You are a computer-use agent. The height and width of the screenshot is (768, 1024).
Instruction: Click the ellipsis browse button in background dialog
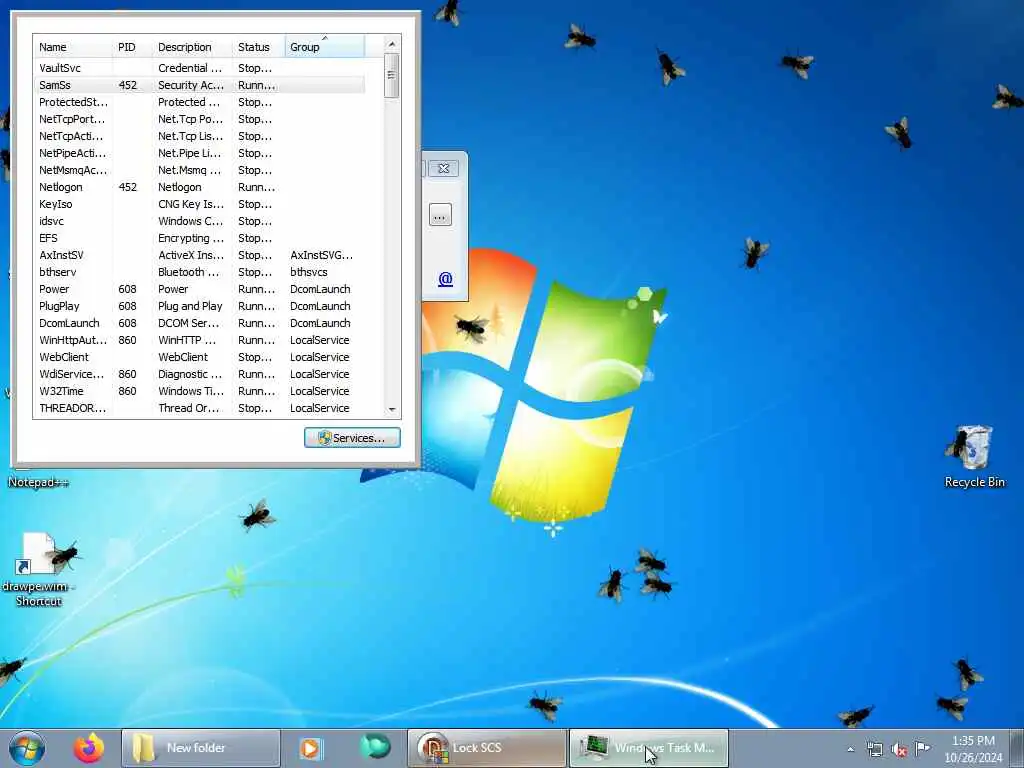pos(440,215)
